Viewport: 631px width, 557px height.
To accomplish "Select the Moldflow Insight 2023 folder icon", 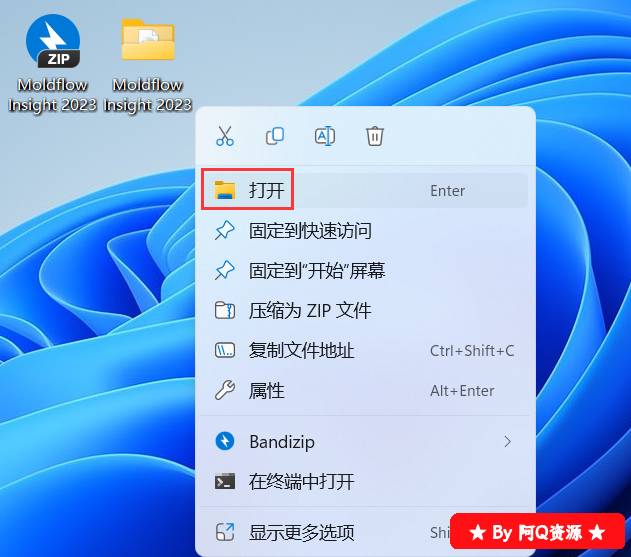I will [x=148, y=40].
